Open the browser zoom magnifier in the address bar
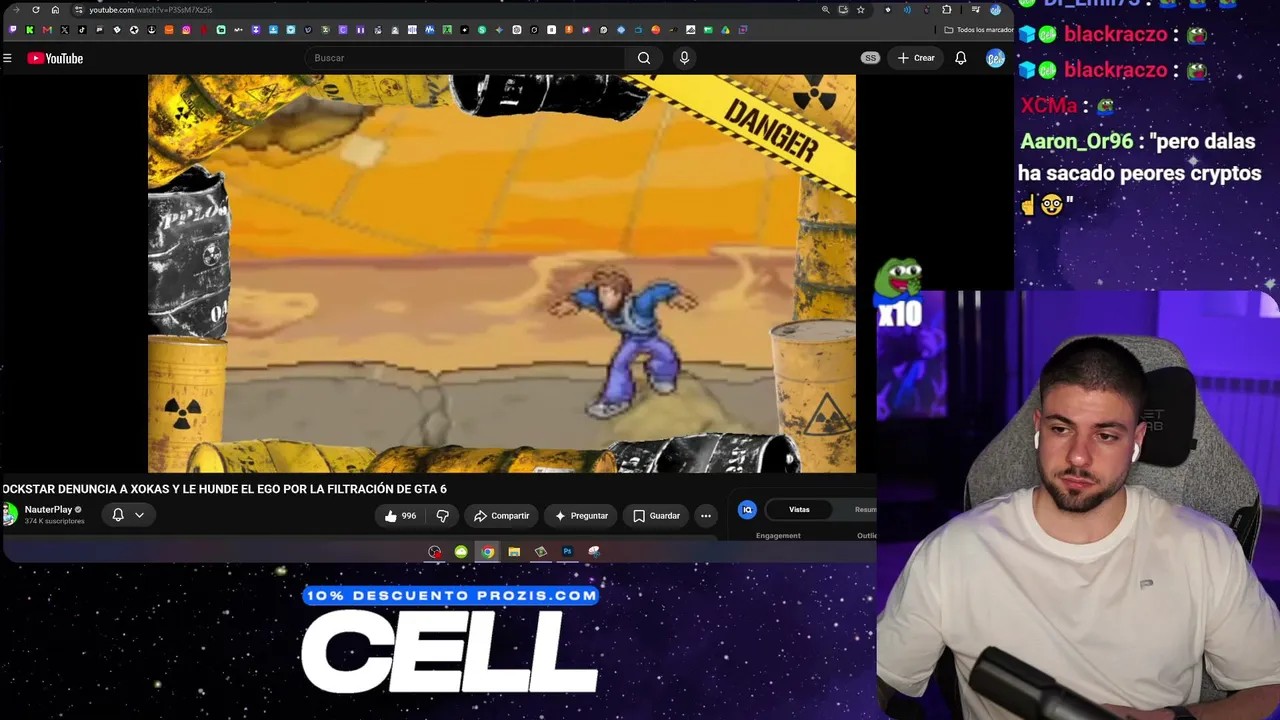Viewport: 1280px width, 720px height. (x=825, y=10)
